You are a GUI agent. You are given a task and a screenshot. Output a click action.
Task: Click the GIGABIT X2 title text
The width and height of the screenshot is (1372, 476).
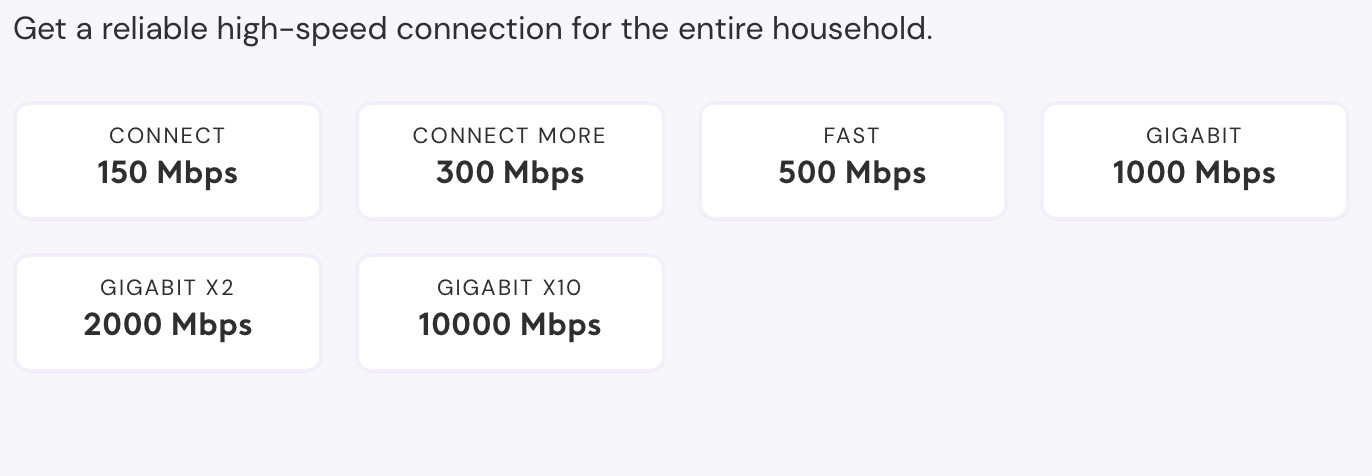tap(168, 288)
